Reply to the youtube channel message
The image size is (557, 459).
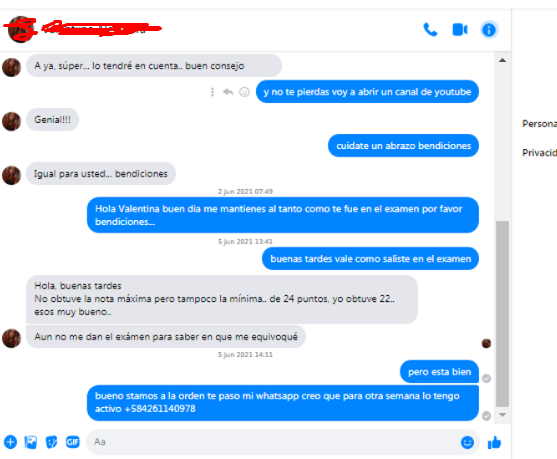pyautogui.click(x=228, y=92)
